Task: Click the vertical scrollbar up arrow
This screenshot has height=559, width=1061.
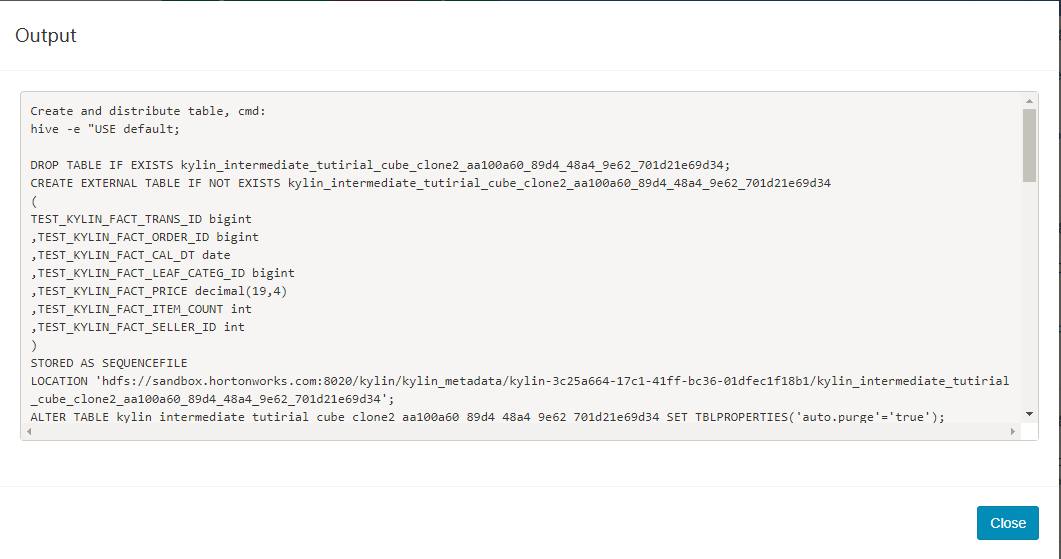Action: point(1029,101)
